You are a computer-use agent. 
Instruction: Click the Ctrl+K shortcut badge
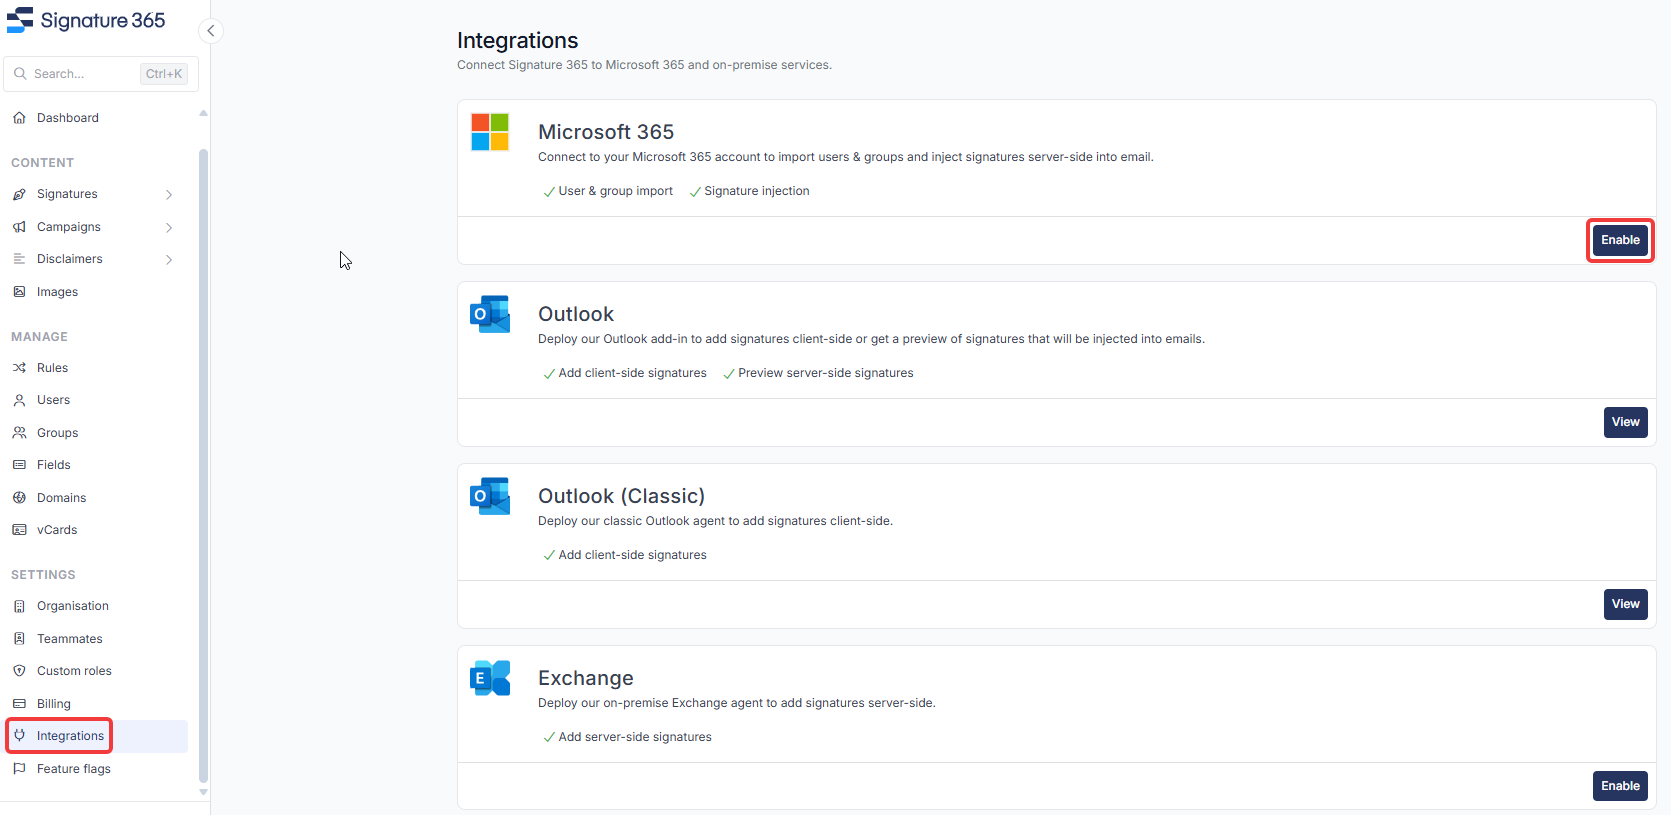164,74
